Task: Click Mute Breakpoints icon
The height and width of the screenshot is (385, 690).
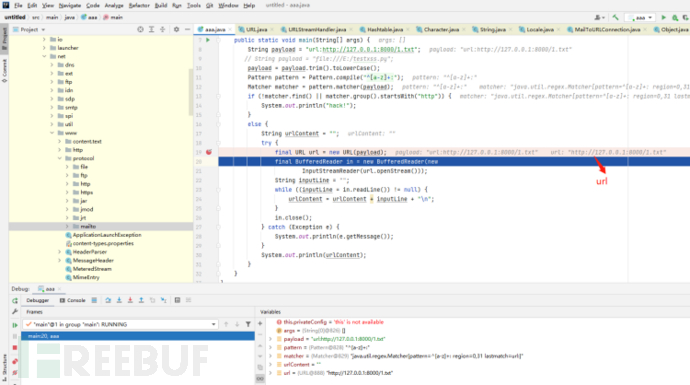Action: [15, 373]
